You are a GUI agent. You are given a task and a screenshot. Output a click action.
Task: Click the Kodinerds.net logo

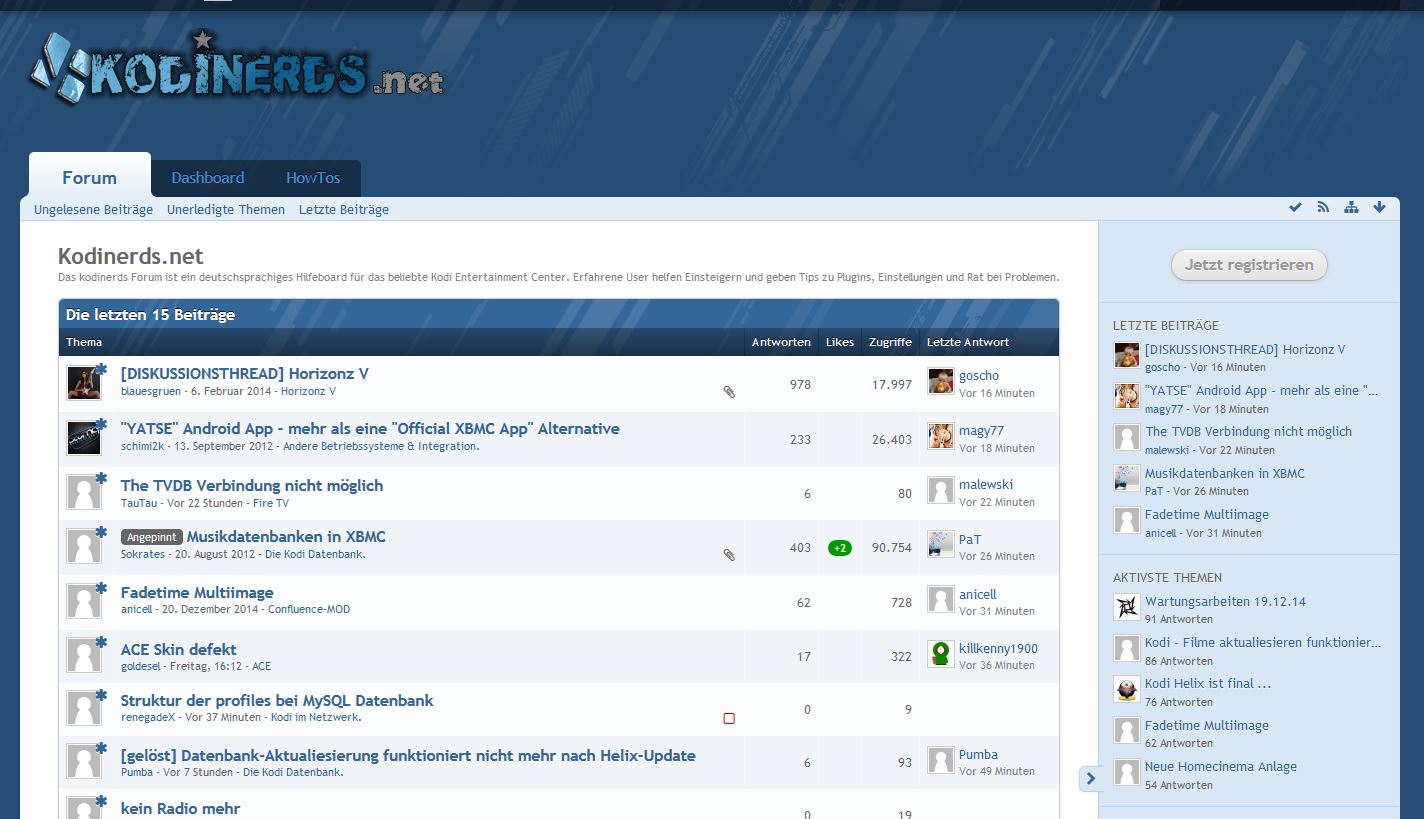pyautogui.click(x=236, y=68)
